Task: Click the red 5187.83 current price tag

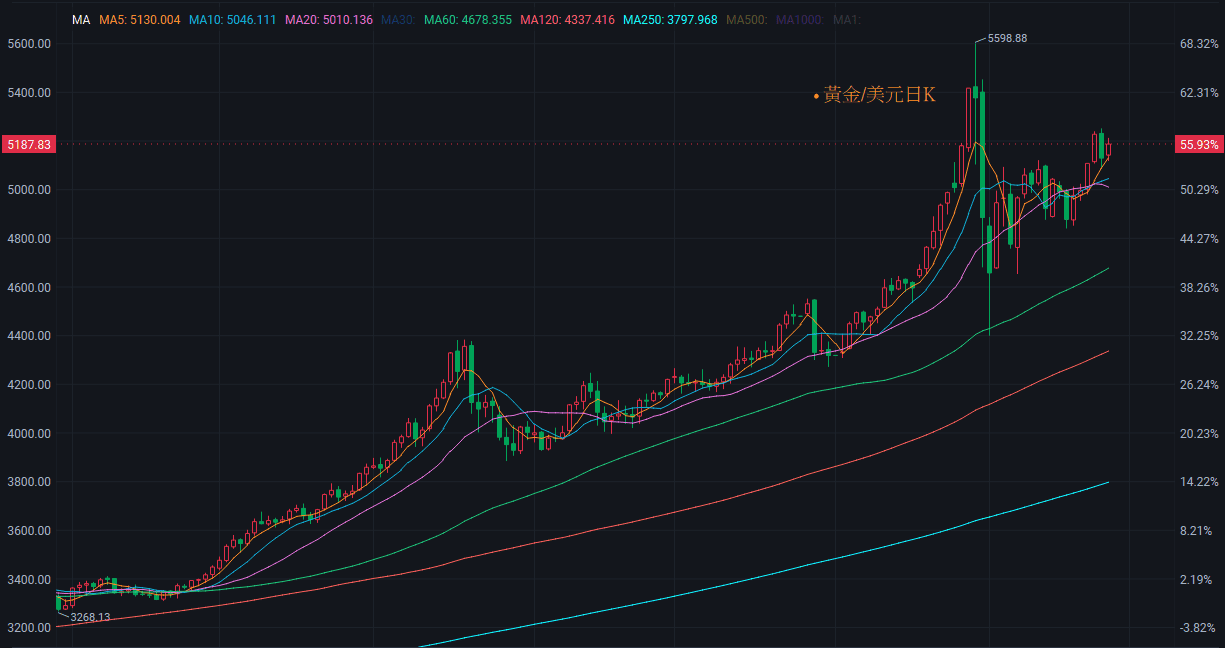Action: [29, 145]
